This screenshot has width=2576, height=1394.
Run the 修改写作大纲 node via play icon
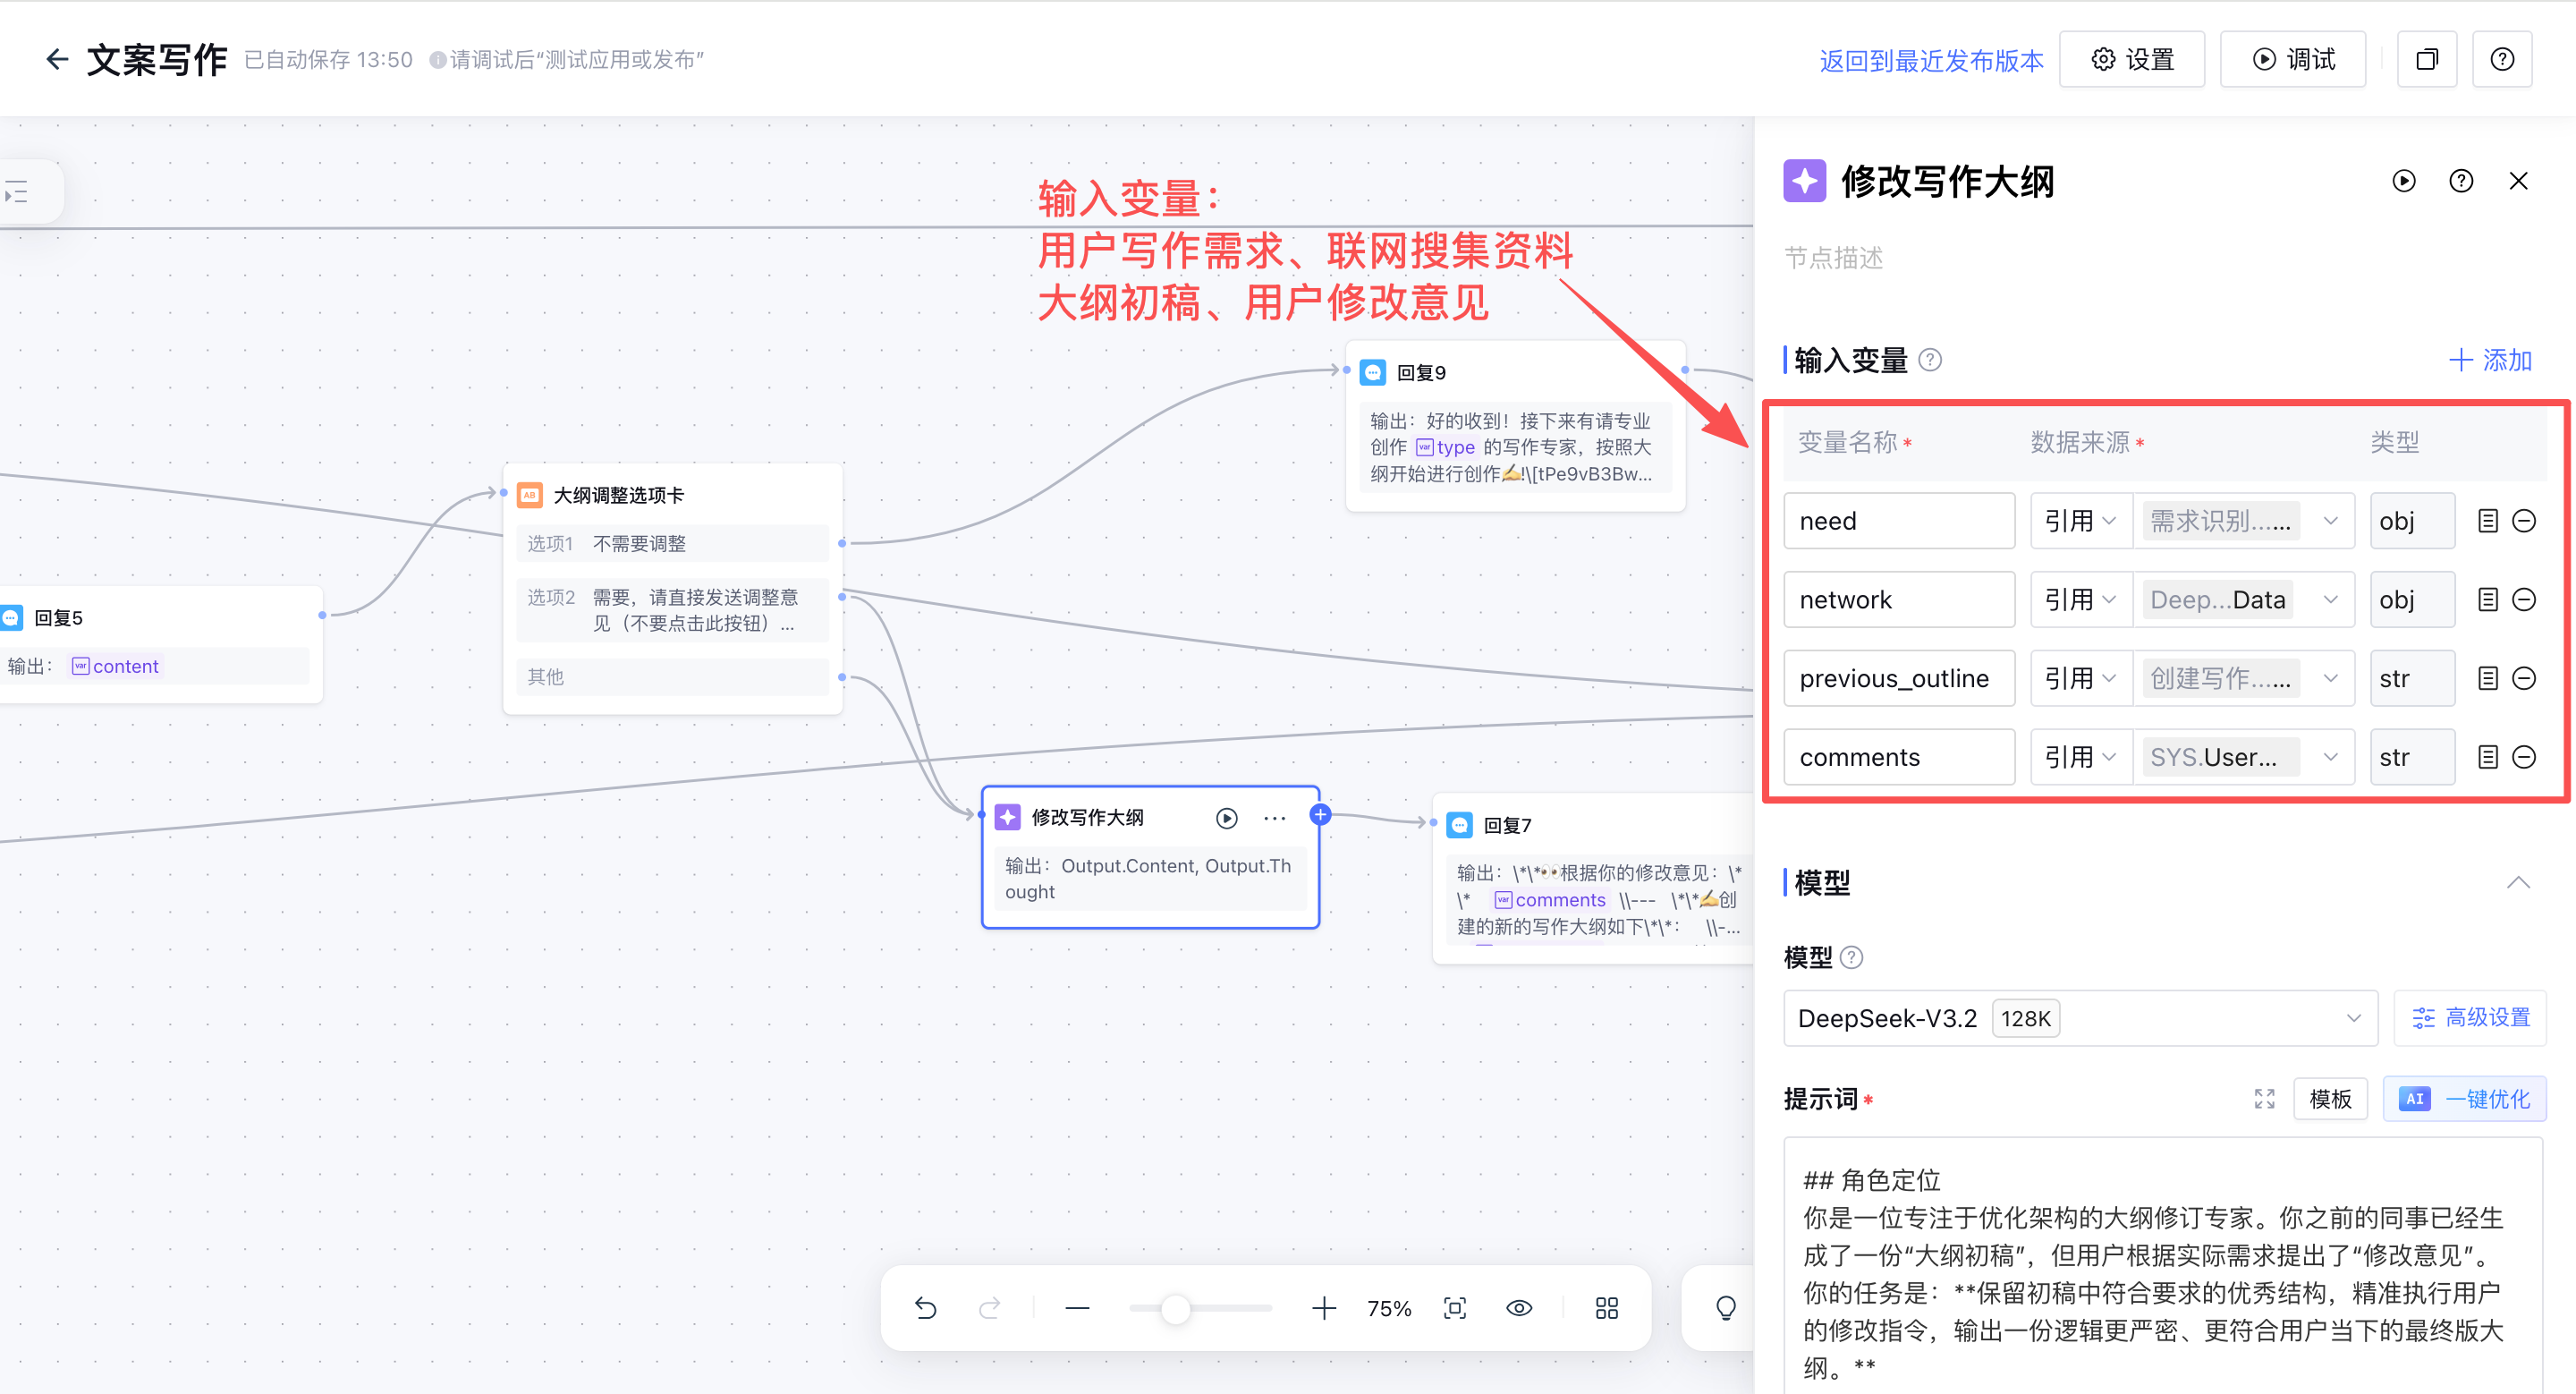coord(1226,818)
